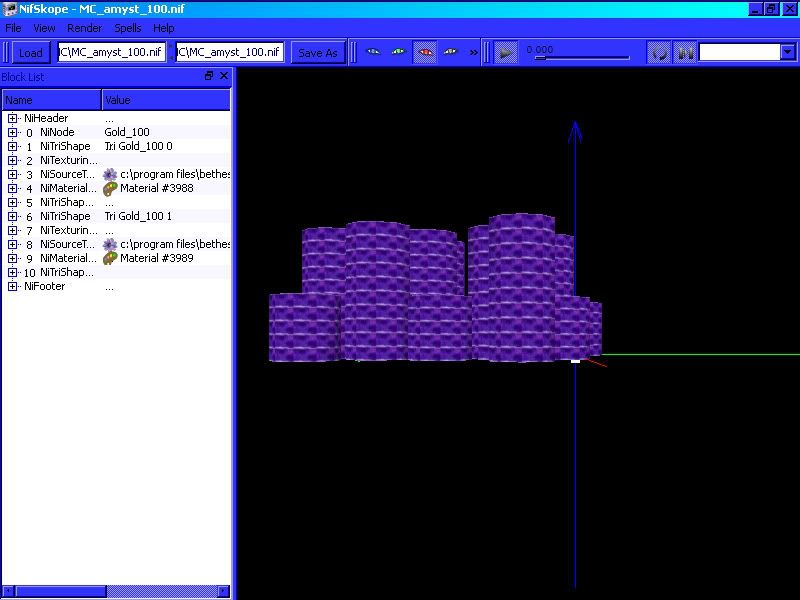
Task: Click texture flower icon in block 3
Action: tap(110, 174)
